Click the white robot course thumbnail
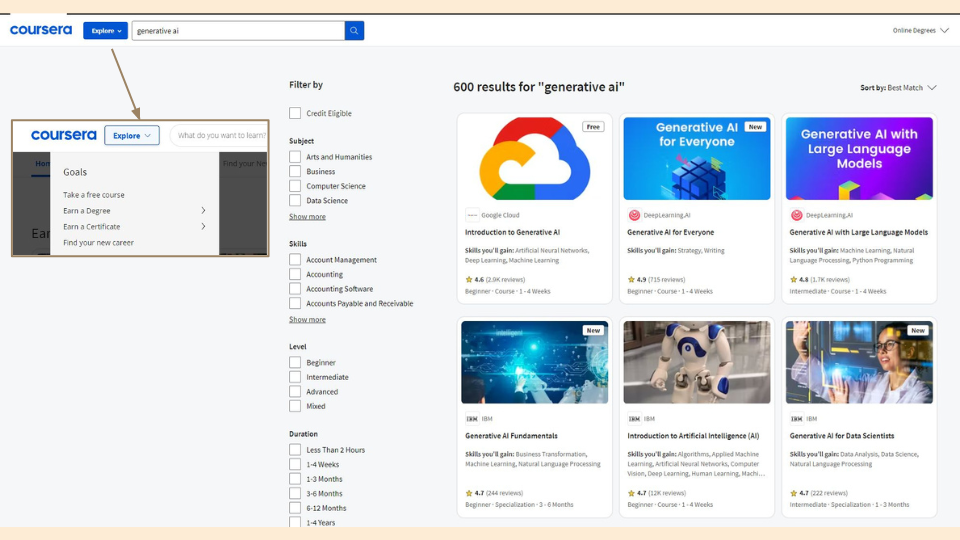The height and width of the screenshot is (540, 960). 697,362
